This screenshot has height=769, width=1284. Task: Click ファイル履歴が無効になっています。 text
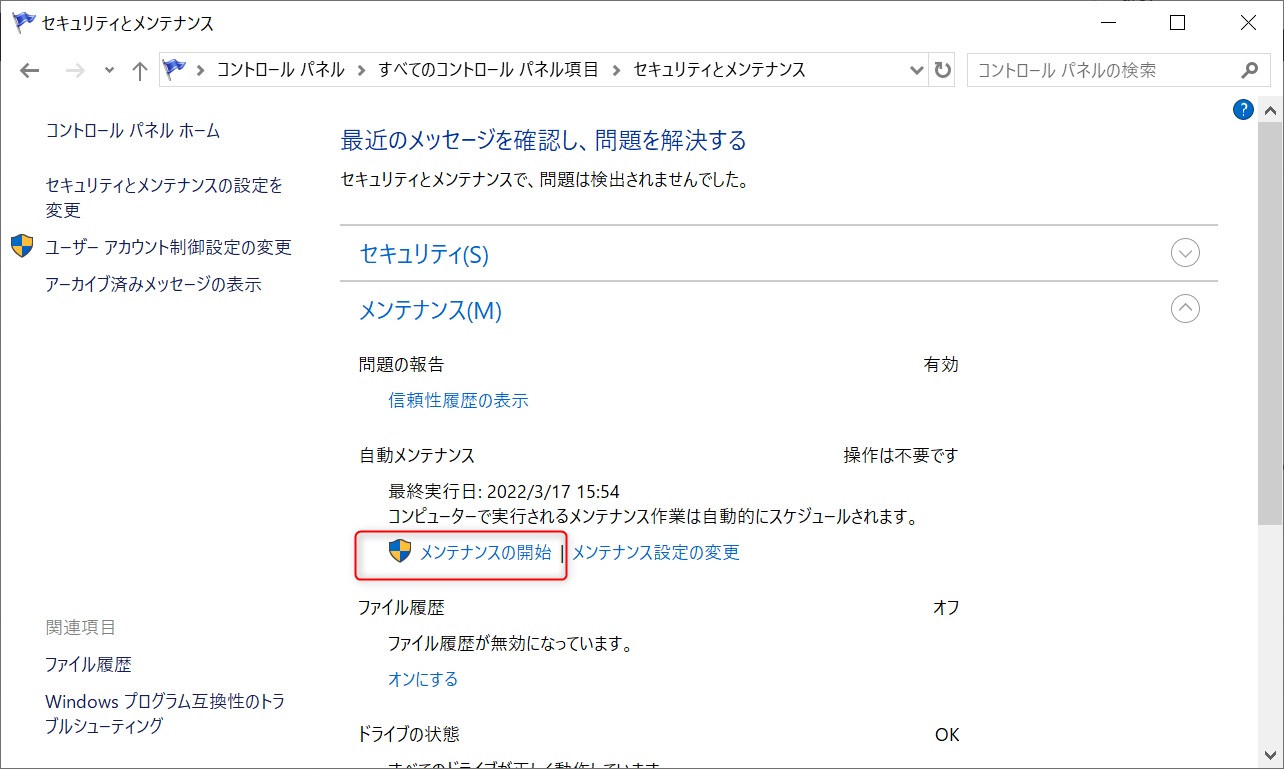(x=511, y=643)
